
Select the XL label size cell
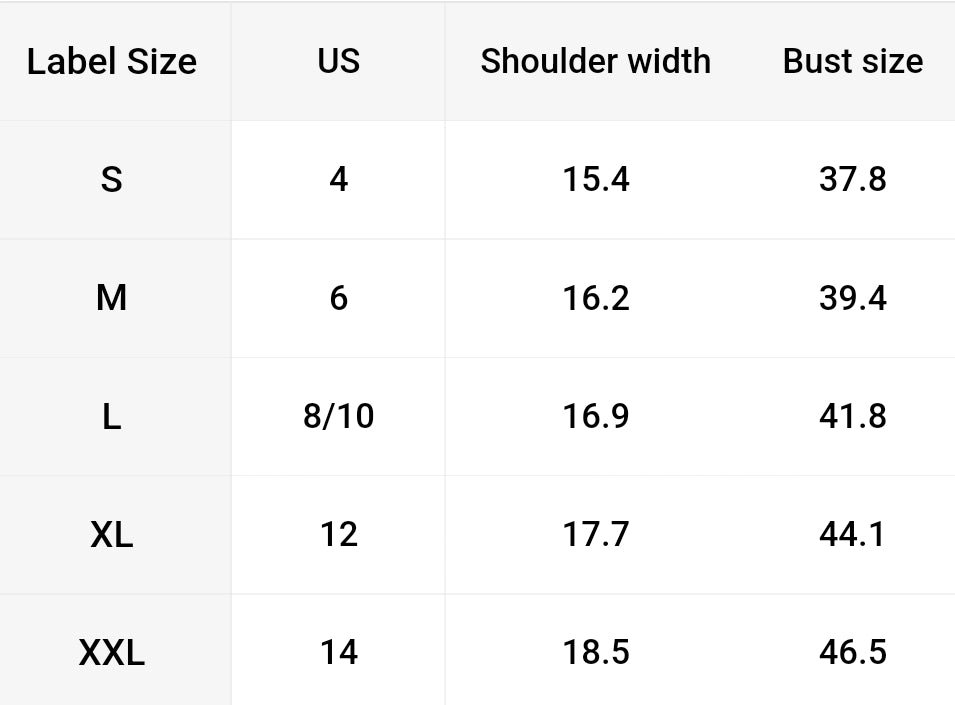112,535
